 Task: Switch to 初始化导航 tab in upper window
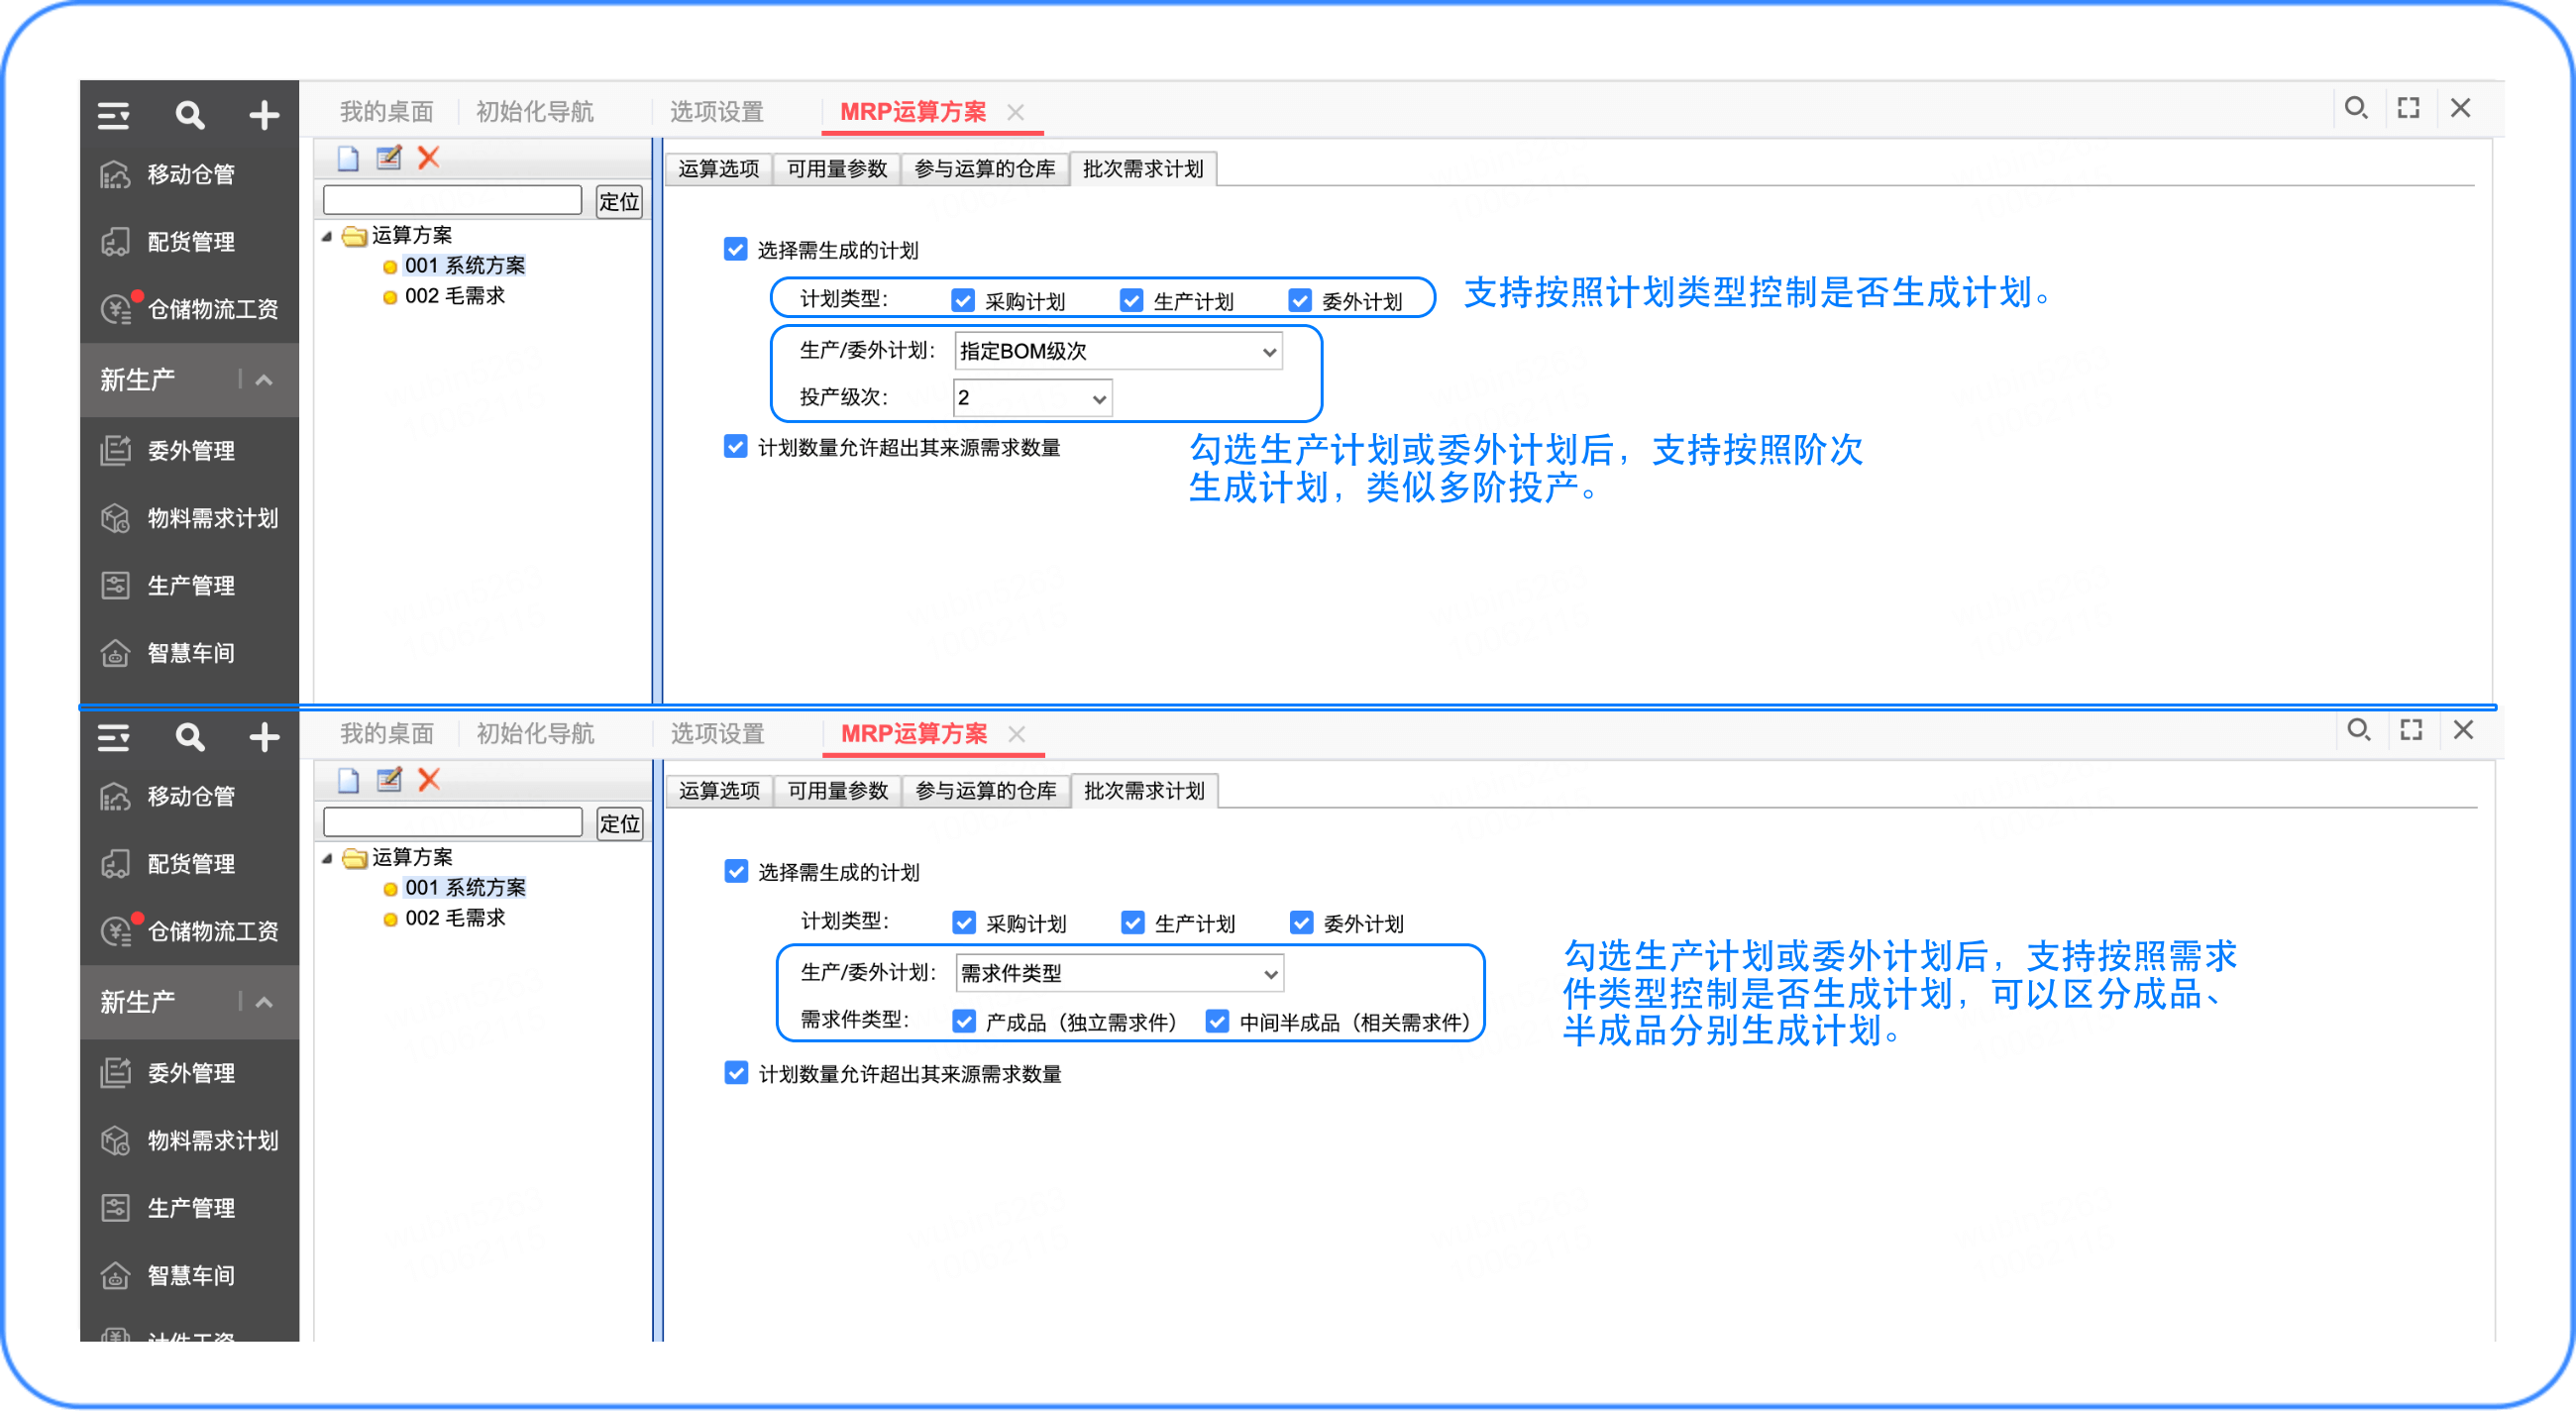click(x=535, y=111)
